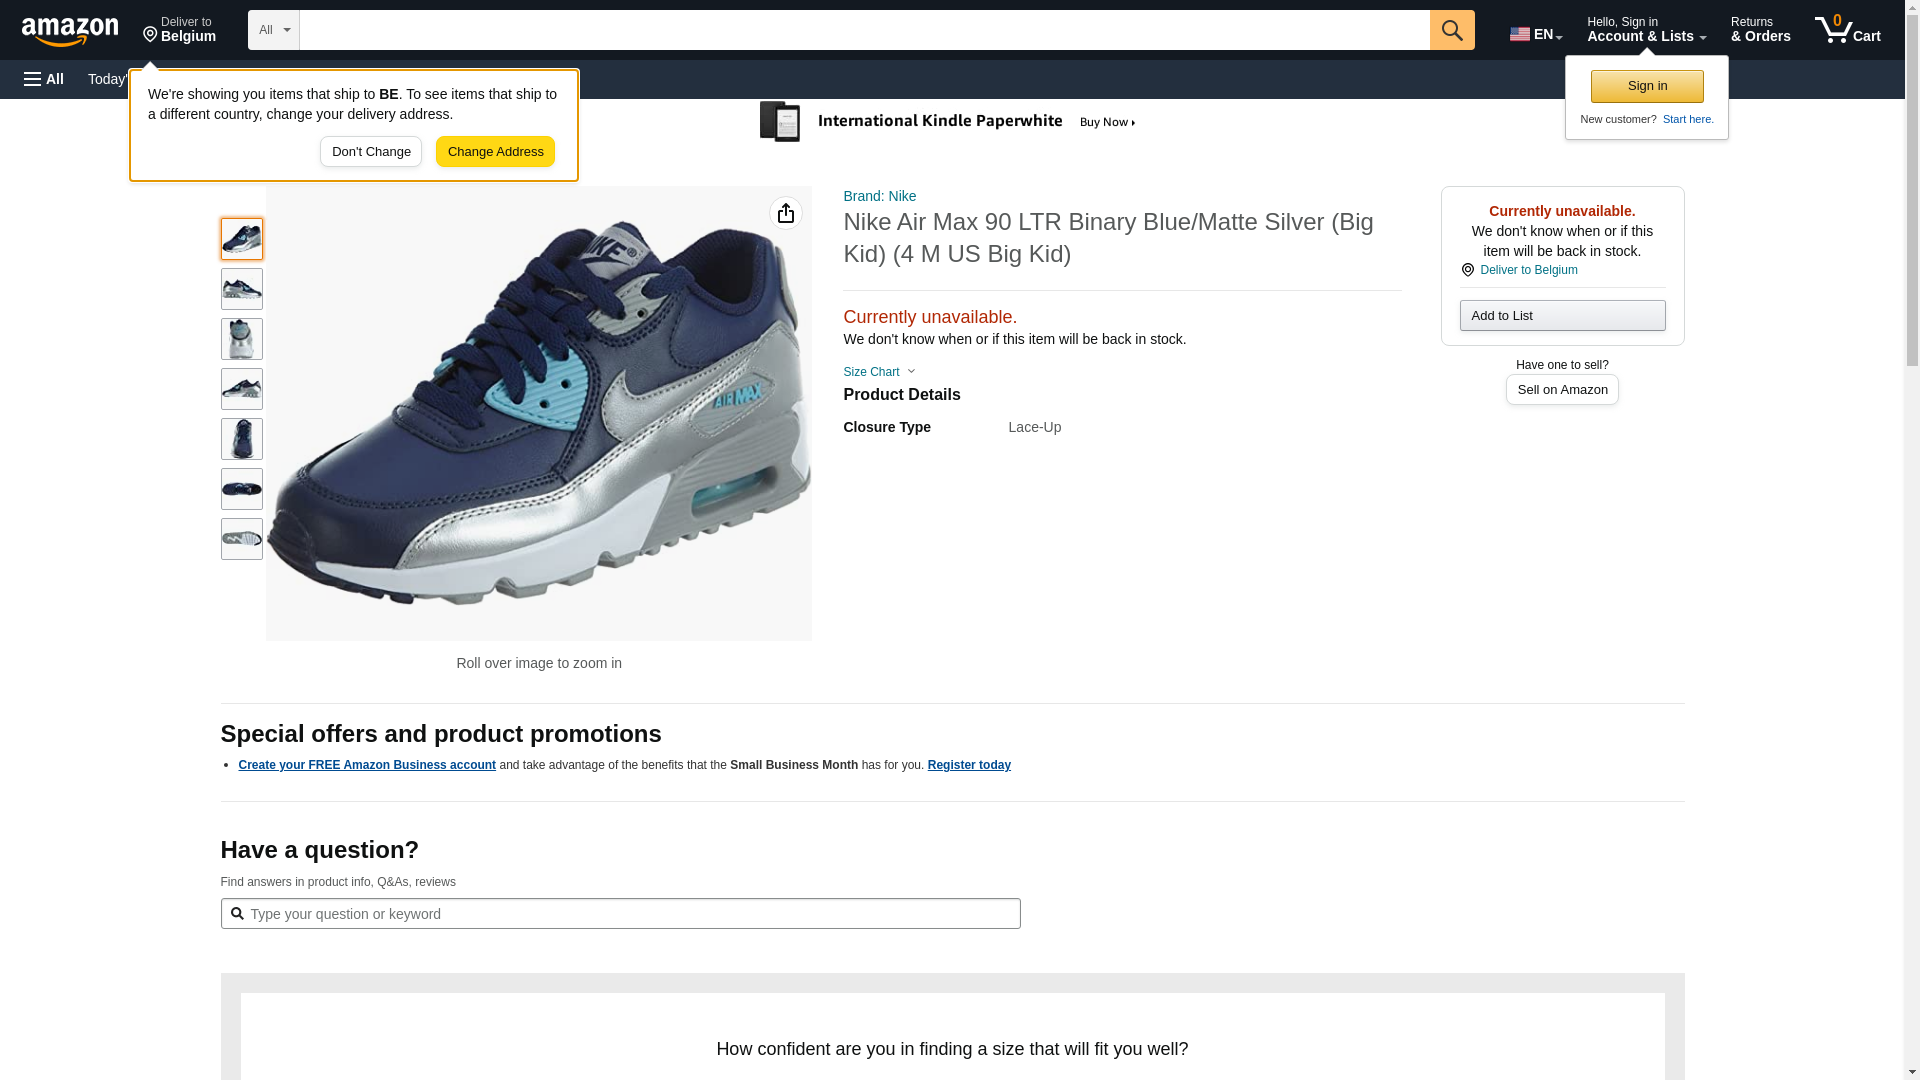This screenshot has height=1080, width=1920.
Task: Click the search magnifier button
Action: [x=1451, y=30]
